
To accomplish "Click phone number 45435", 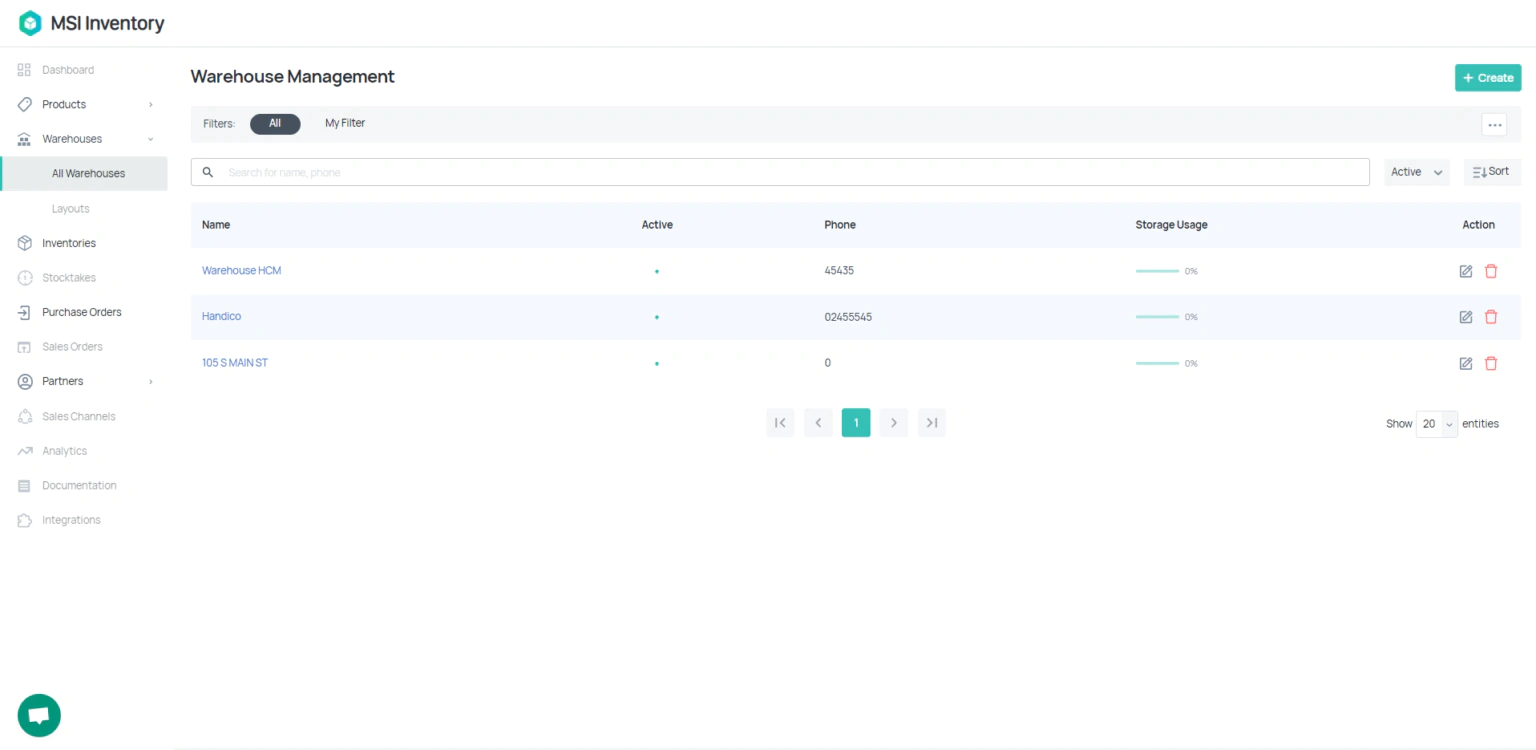I will (x=839, y=271).
